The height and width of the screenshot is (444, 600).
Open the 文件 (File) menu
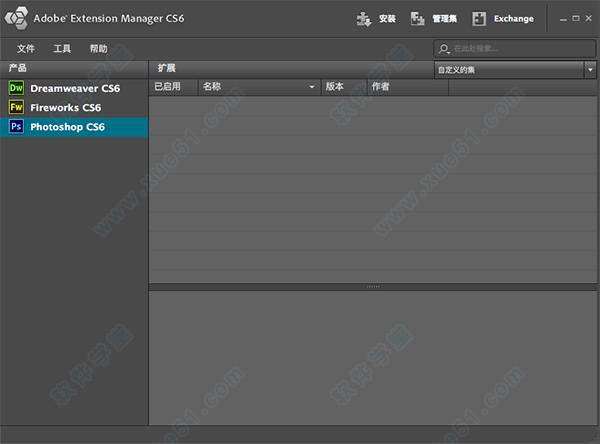26,49
